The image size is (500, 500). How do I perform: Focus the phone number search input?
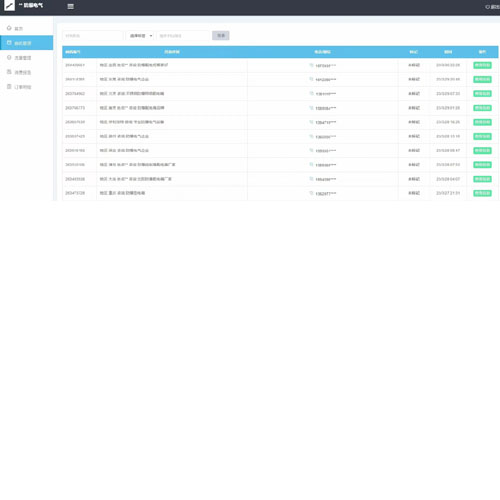[x=183, y=36]
